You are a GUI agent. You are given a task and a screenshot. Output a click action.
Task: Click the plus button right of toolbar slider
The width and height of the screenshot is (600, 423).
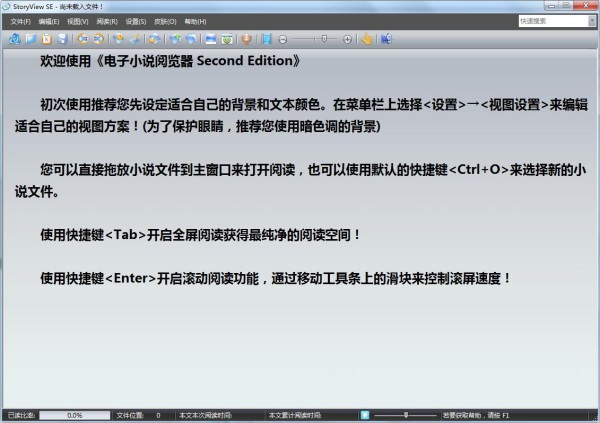pos(347,39)
